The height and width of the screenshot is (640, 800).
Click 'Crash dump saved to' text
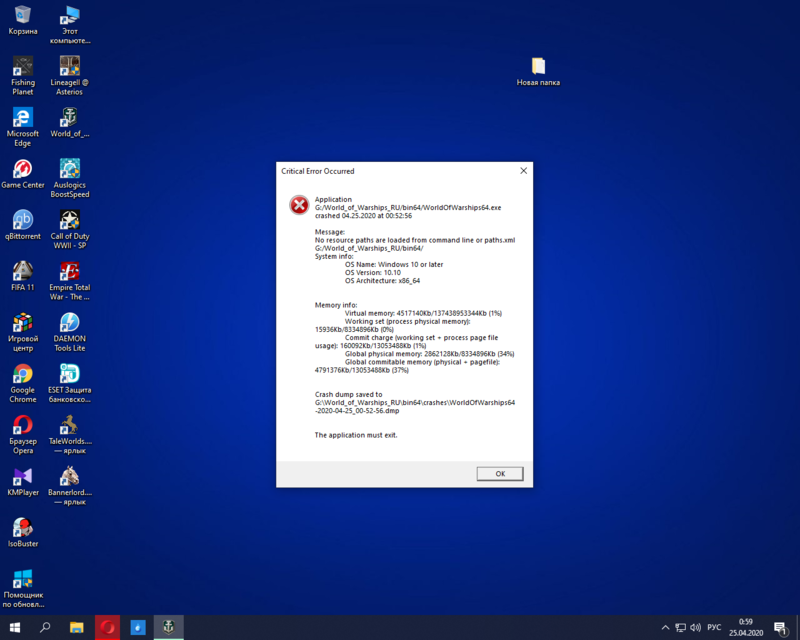[x=348, y=395]
